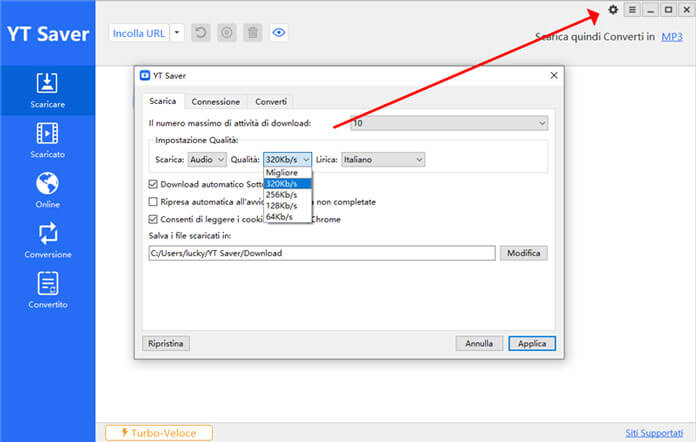
Task: Click the download folder path field
Action: point(322,253)
